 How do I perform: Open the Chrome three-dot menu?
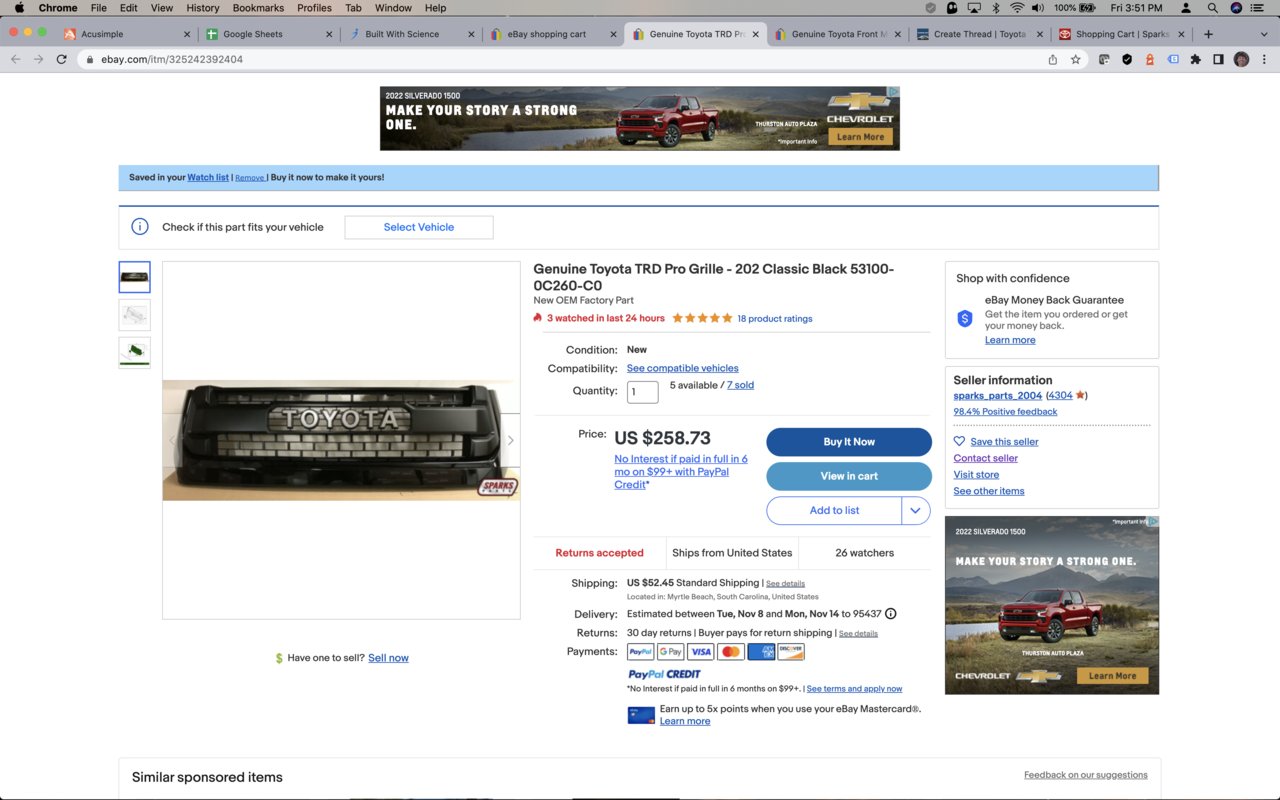pos(1264,59)
